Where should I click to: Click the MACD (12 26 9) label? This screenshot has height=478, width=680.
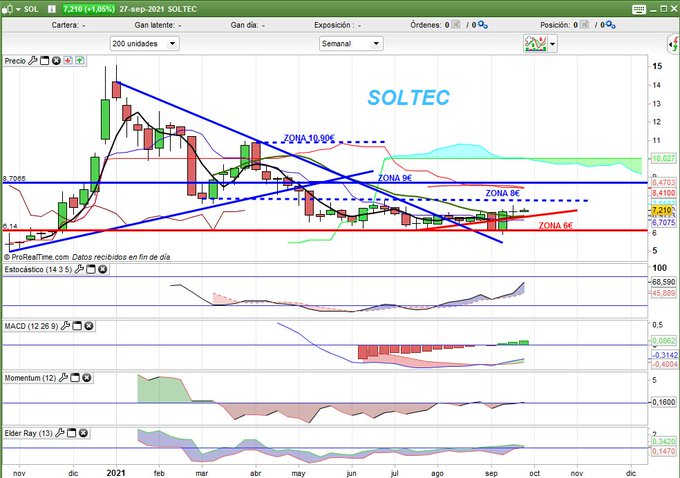click(31, 326)
